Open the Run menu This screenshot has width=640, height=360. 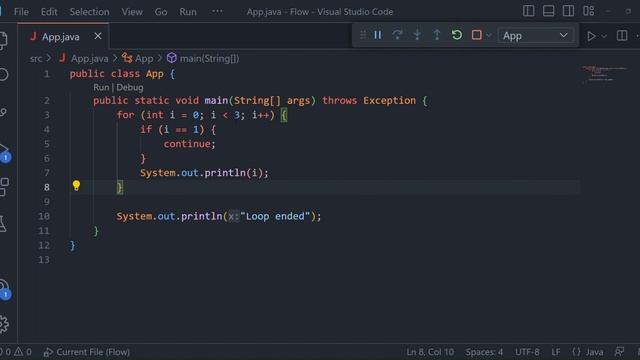click(188, 12)
